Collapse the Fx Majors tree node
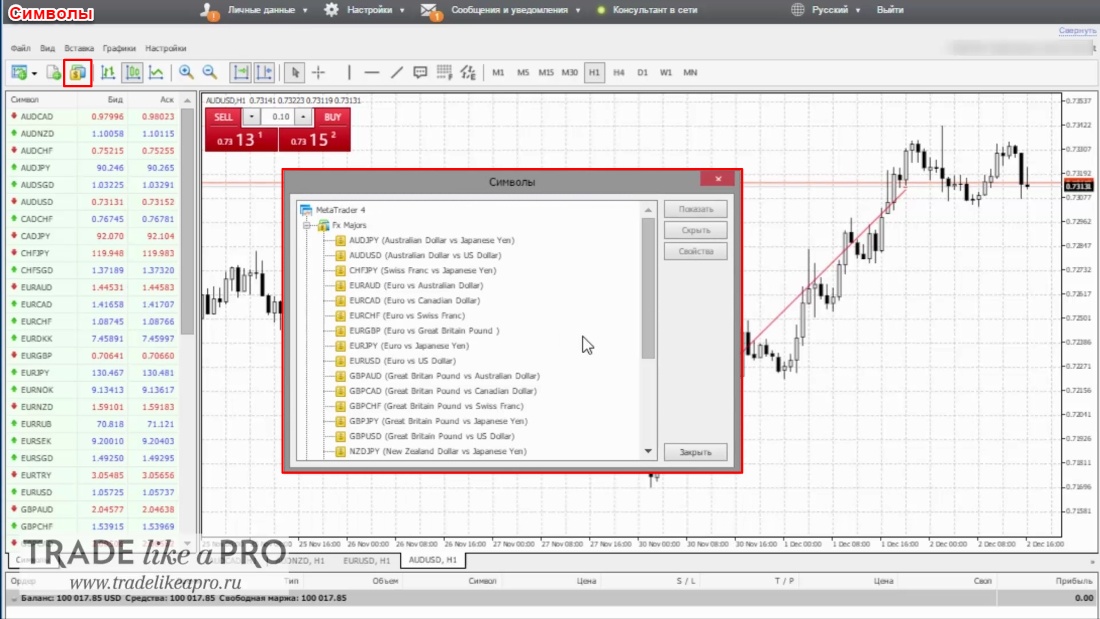 [x=307, y=225]
